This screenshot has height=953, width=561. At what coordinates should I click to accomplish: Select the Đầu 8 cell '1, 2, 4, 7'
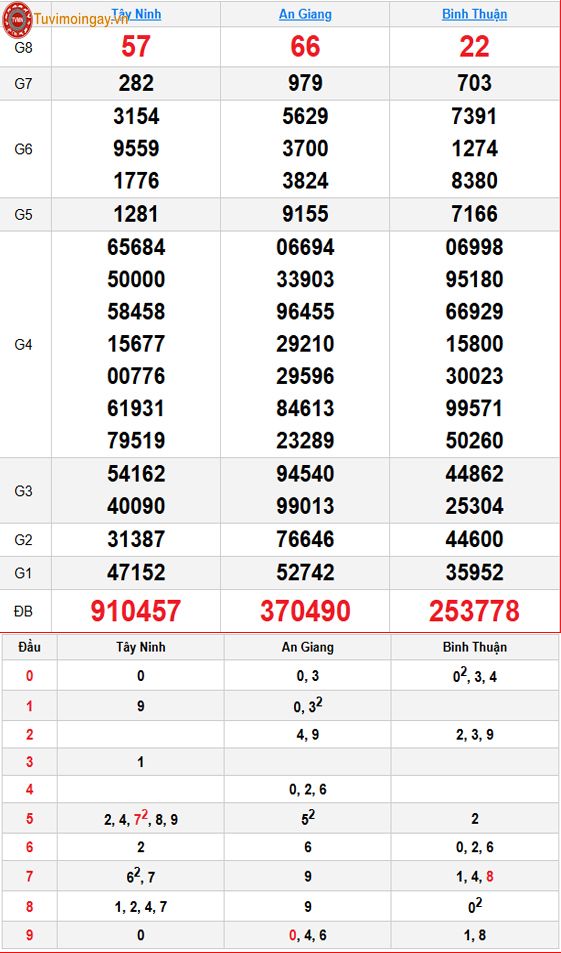point(140,907)
